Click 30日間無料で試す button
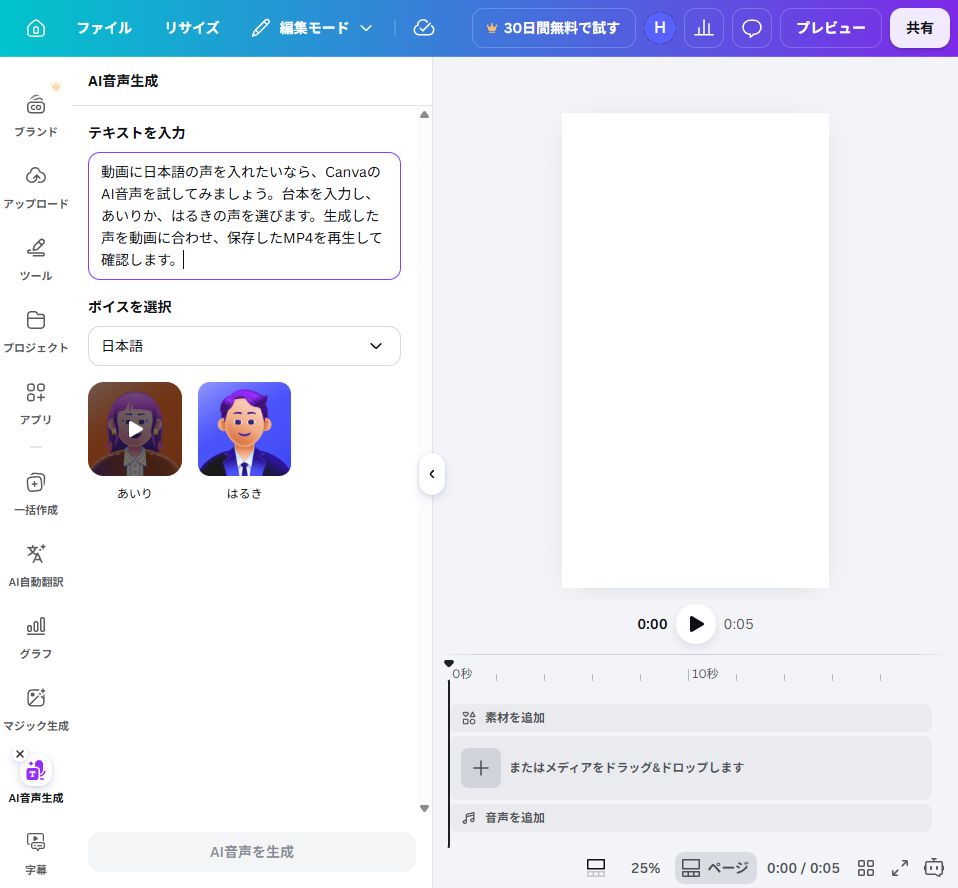This screenshot has height=888, width=958. tap(553, 28)
